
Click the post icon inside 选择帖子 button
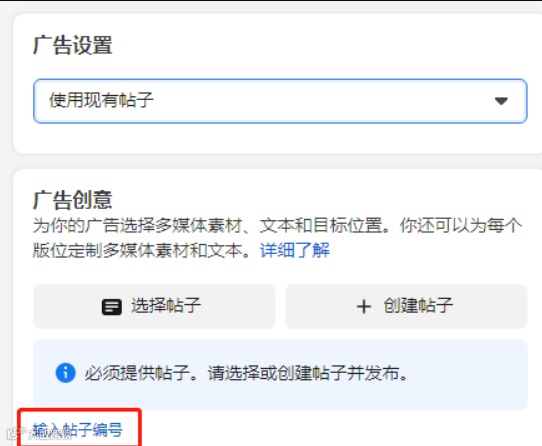(x=112, y=307)
